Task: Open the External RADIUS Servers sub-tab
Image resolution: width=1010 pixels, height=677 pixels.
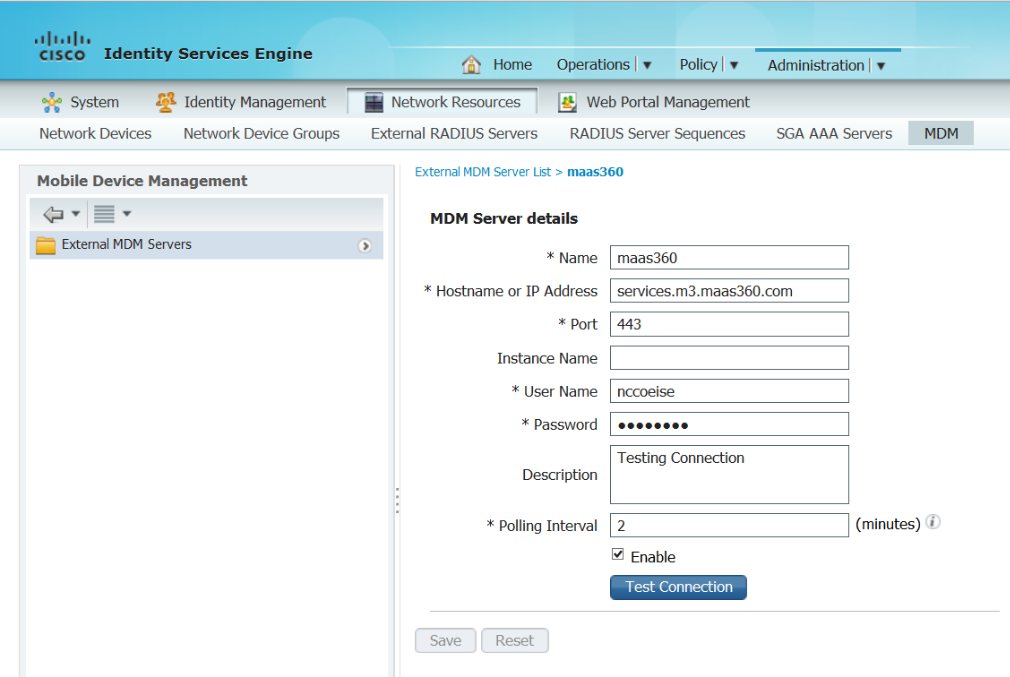Action: point(454,134)
